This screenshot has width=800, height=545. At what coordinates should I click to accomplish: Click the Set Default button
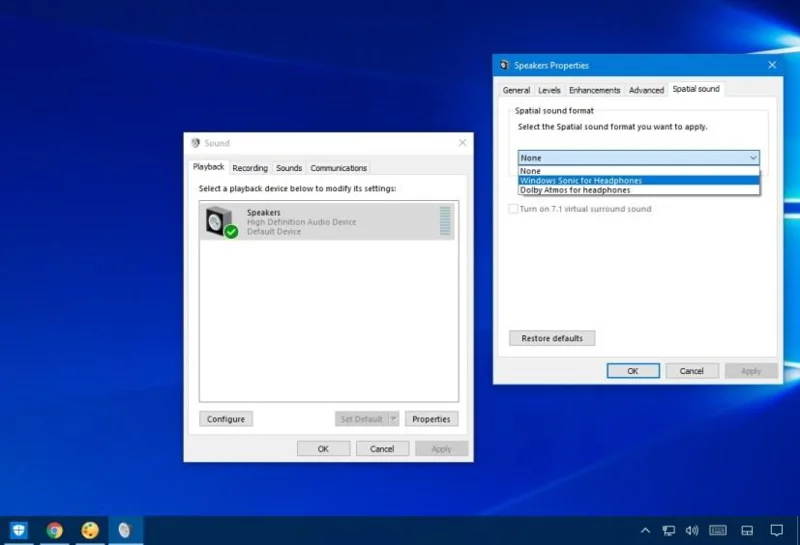tap(362, 419)
